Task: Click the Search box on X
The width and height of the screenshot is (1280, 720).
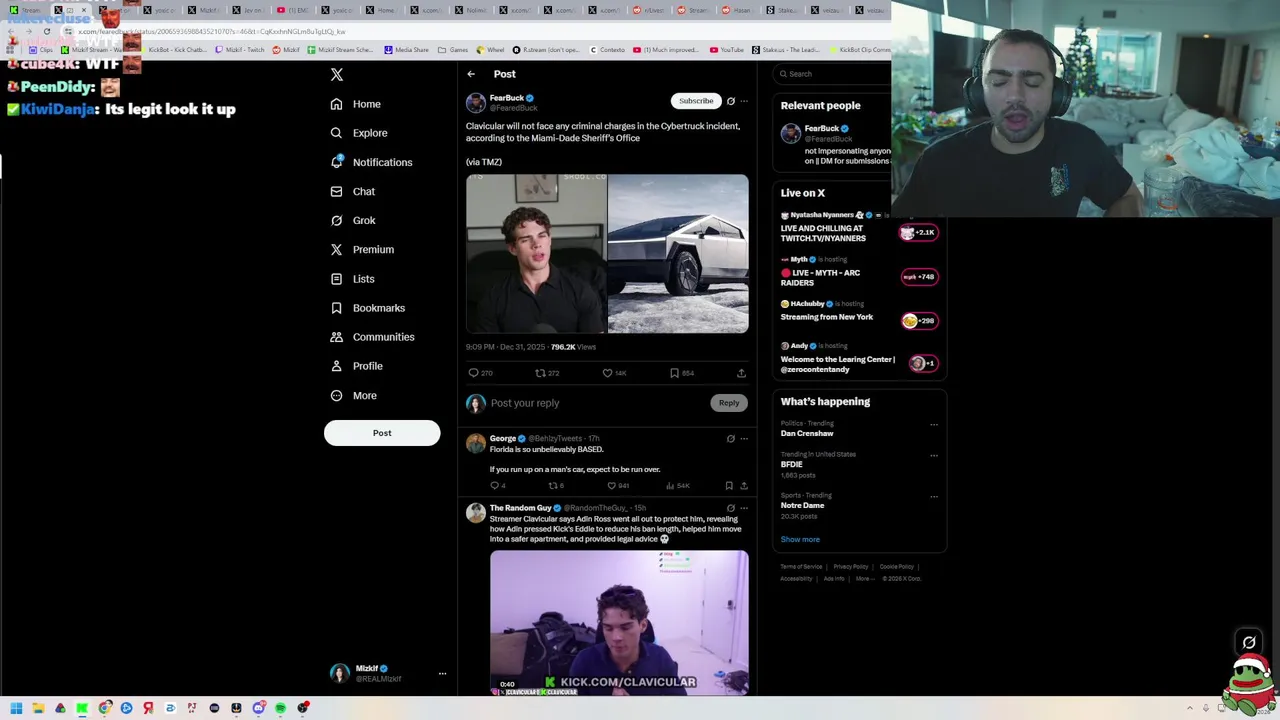Action: tap(833, 74)
